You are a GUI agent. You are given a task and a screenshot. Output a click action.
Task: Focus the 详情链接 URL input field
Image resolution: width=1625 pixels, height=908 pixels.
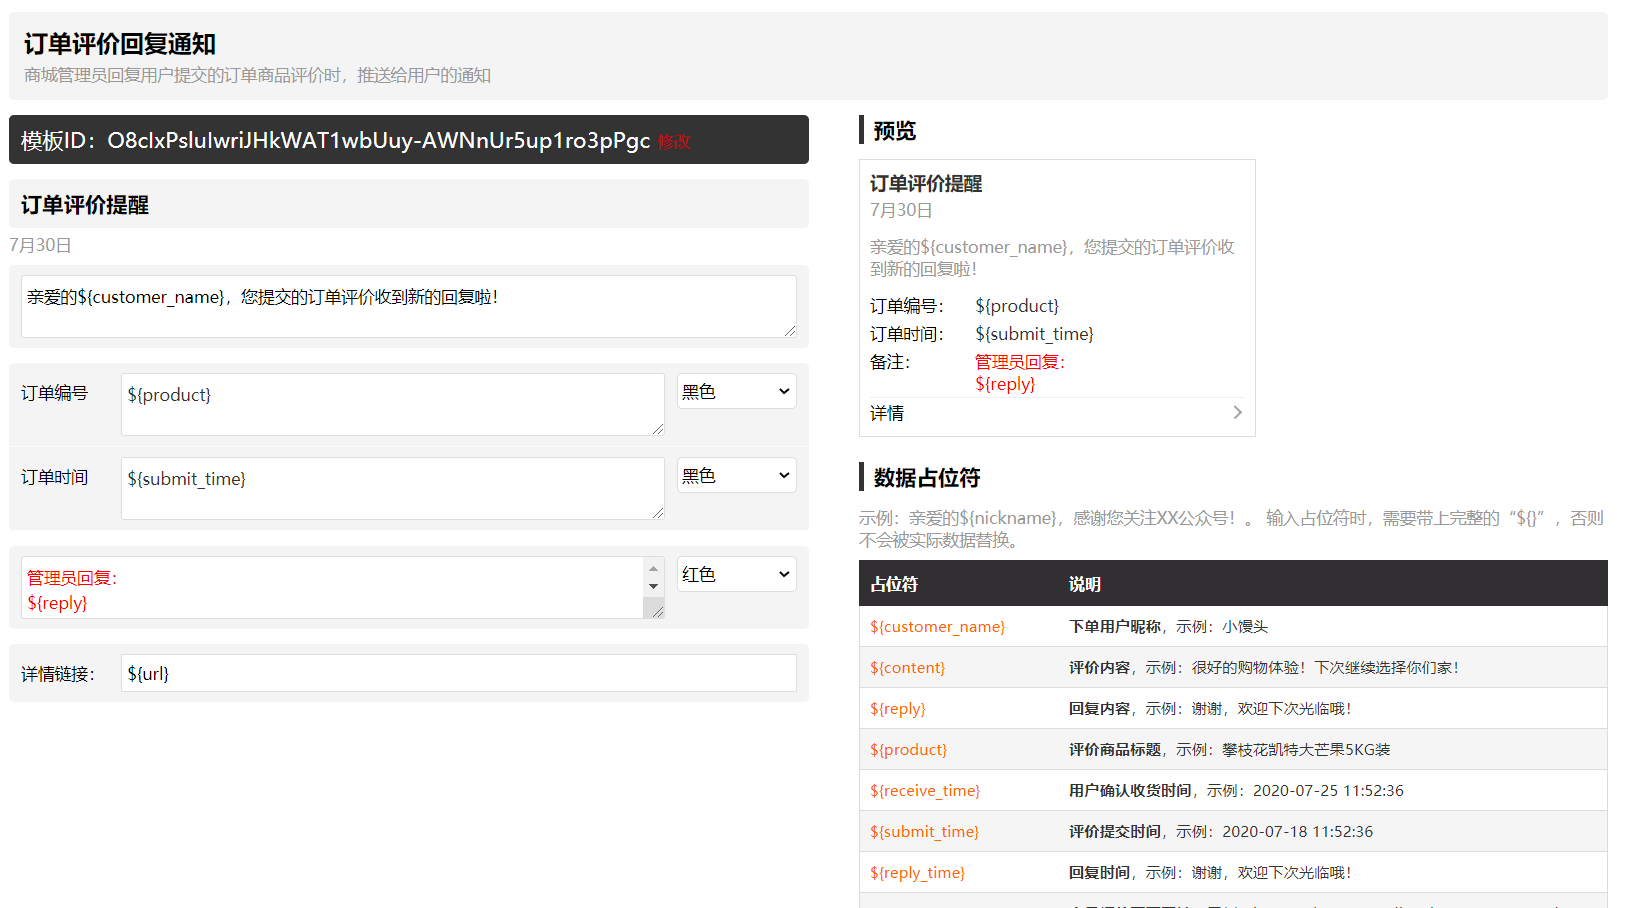[458, 674]
